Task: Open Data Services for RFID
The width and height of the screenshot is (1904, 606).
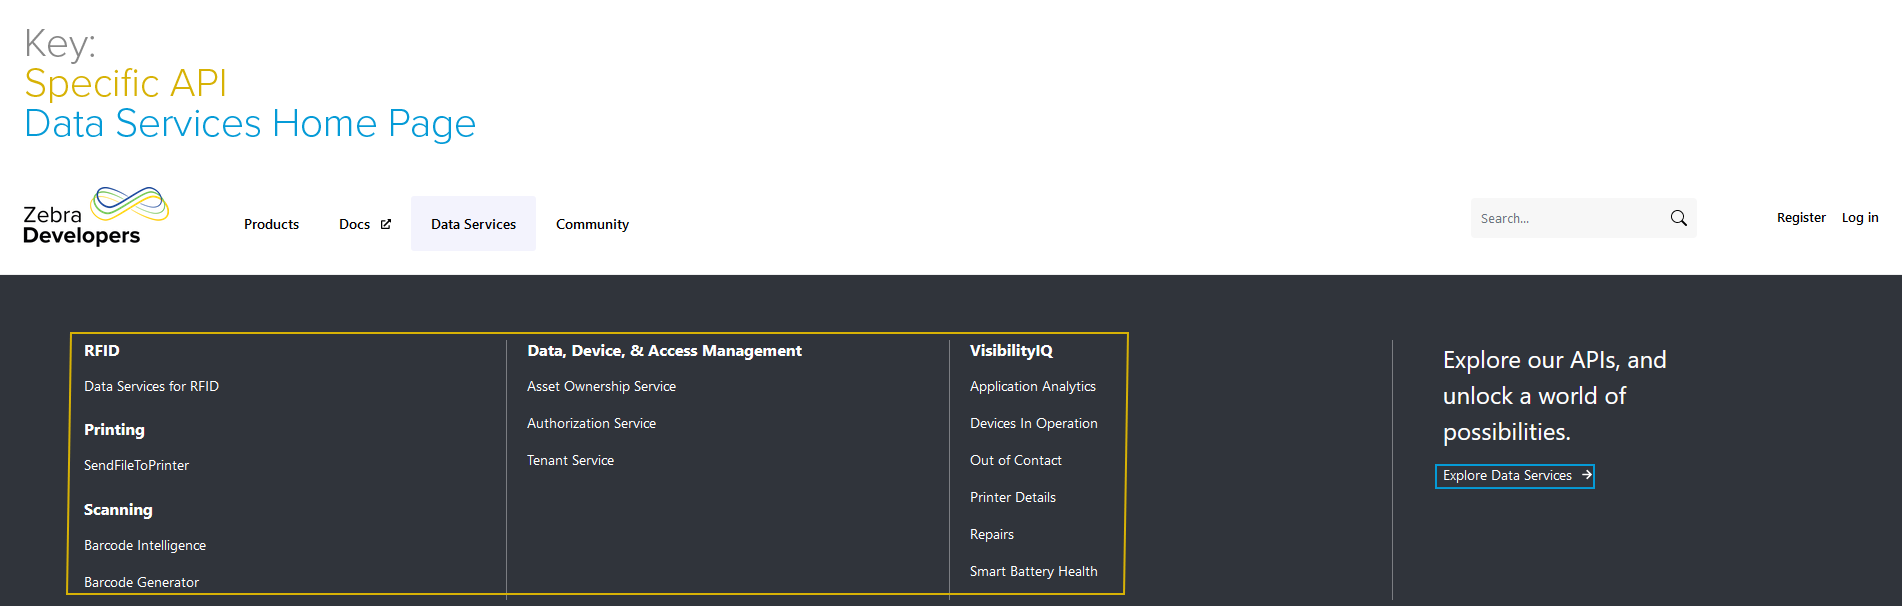Action: coord(151,386)
